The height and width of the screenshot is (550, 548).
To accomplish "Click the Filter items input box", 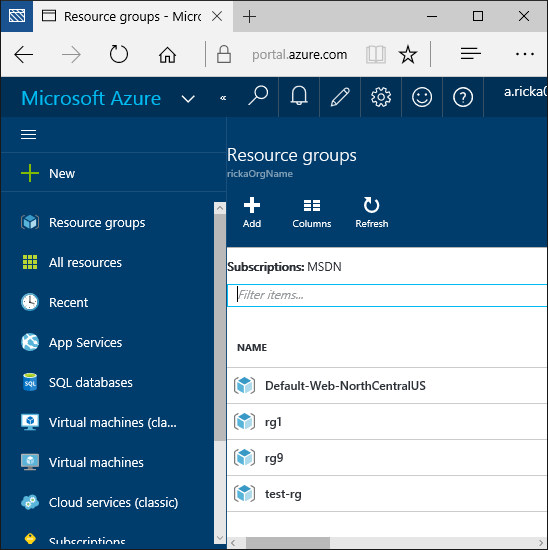I will click(x=387, y=295).
